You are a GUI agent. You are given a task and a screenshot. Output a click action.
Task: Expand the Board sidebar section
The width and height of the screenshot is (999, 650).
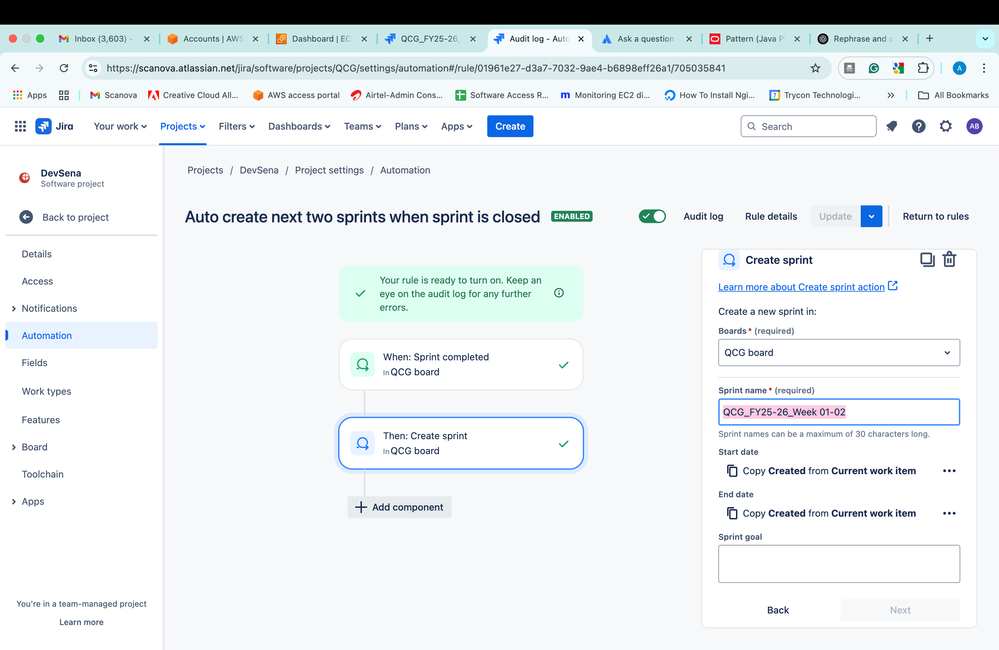click(x=13, y=447)
